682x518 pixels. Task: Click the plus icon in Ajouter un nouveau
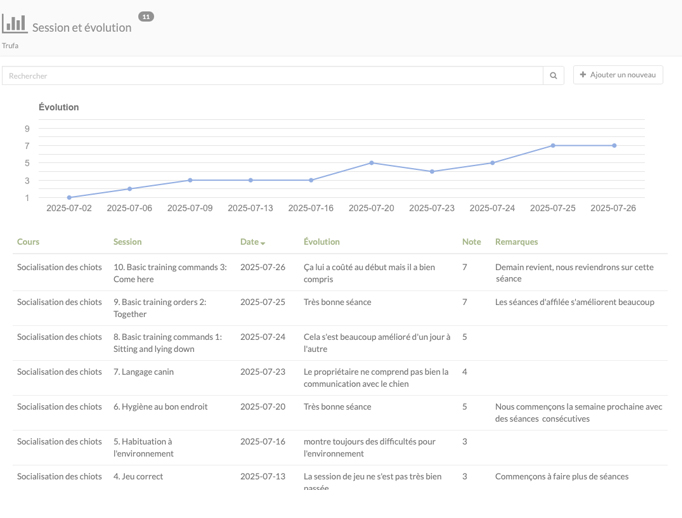click(x=583, y=74)
